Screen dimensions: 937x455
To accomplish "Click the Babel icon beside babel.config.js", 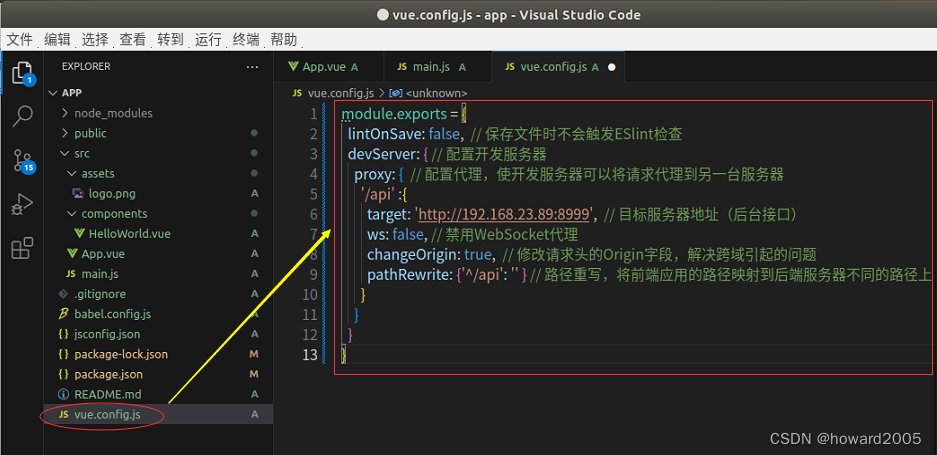I will click(63, 314).
